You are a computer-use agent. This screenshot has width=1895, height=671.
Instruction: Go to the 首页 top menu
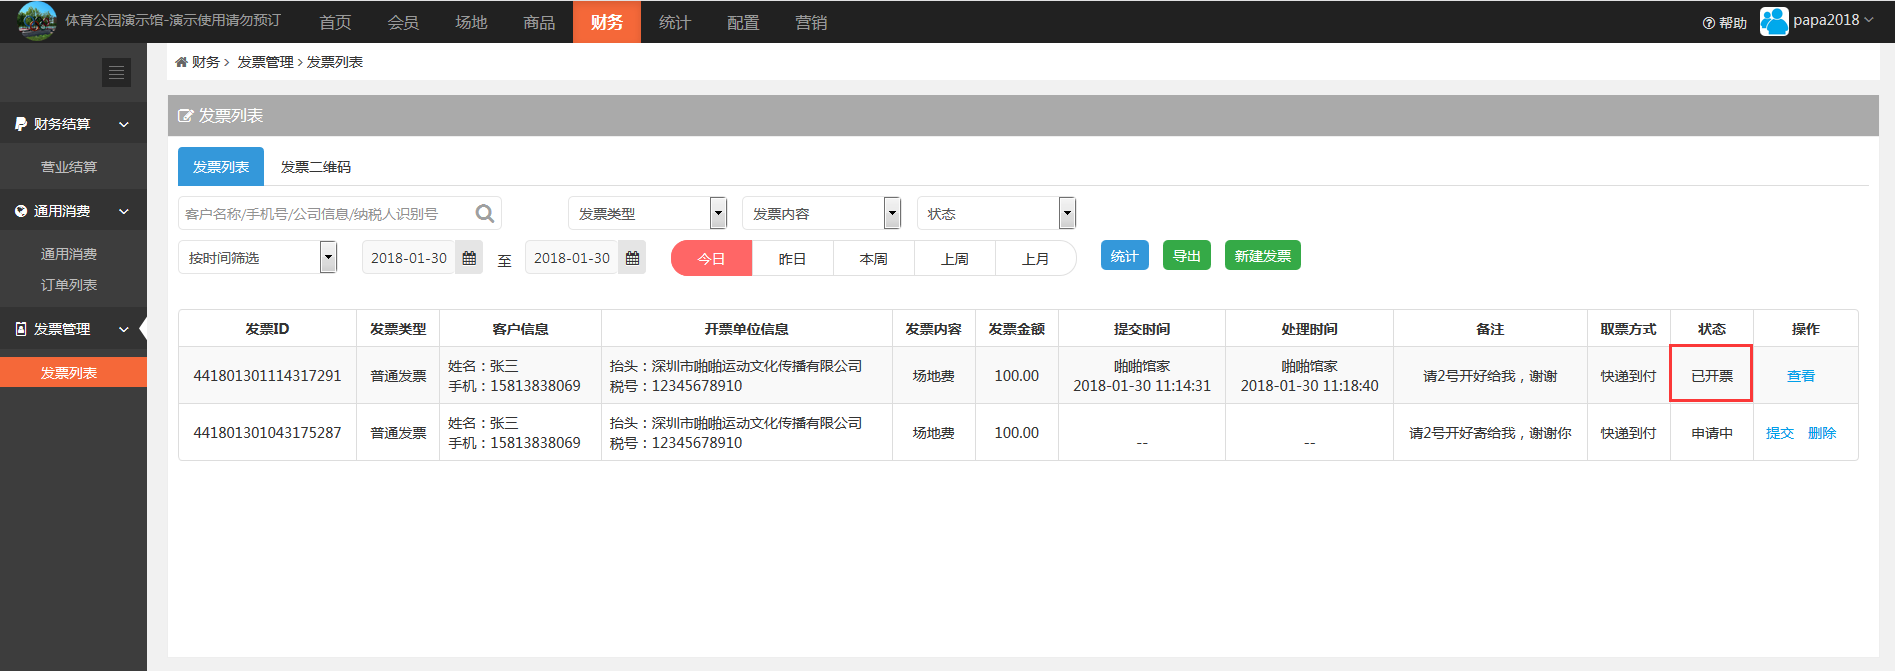click(335, 22)
